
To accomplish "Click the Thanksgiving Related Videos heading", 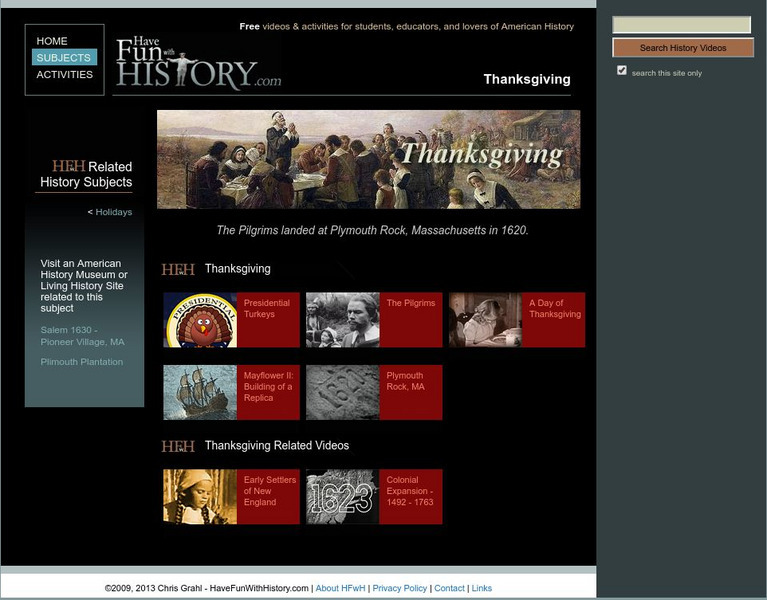I will (x=277, y=445).
